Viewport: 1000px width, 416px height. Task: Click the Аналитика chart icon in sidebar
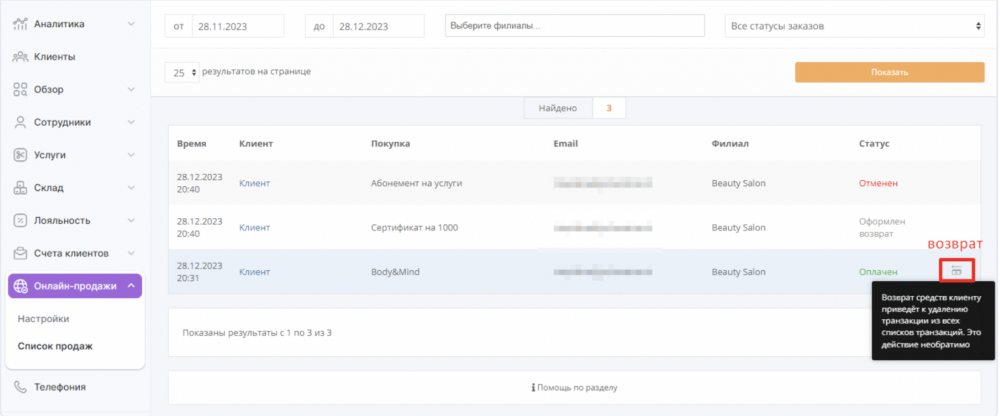pyautogui.click(x=20, y=24)
